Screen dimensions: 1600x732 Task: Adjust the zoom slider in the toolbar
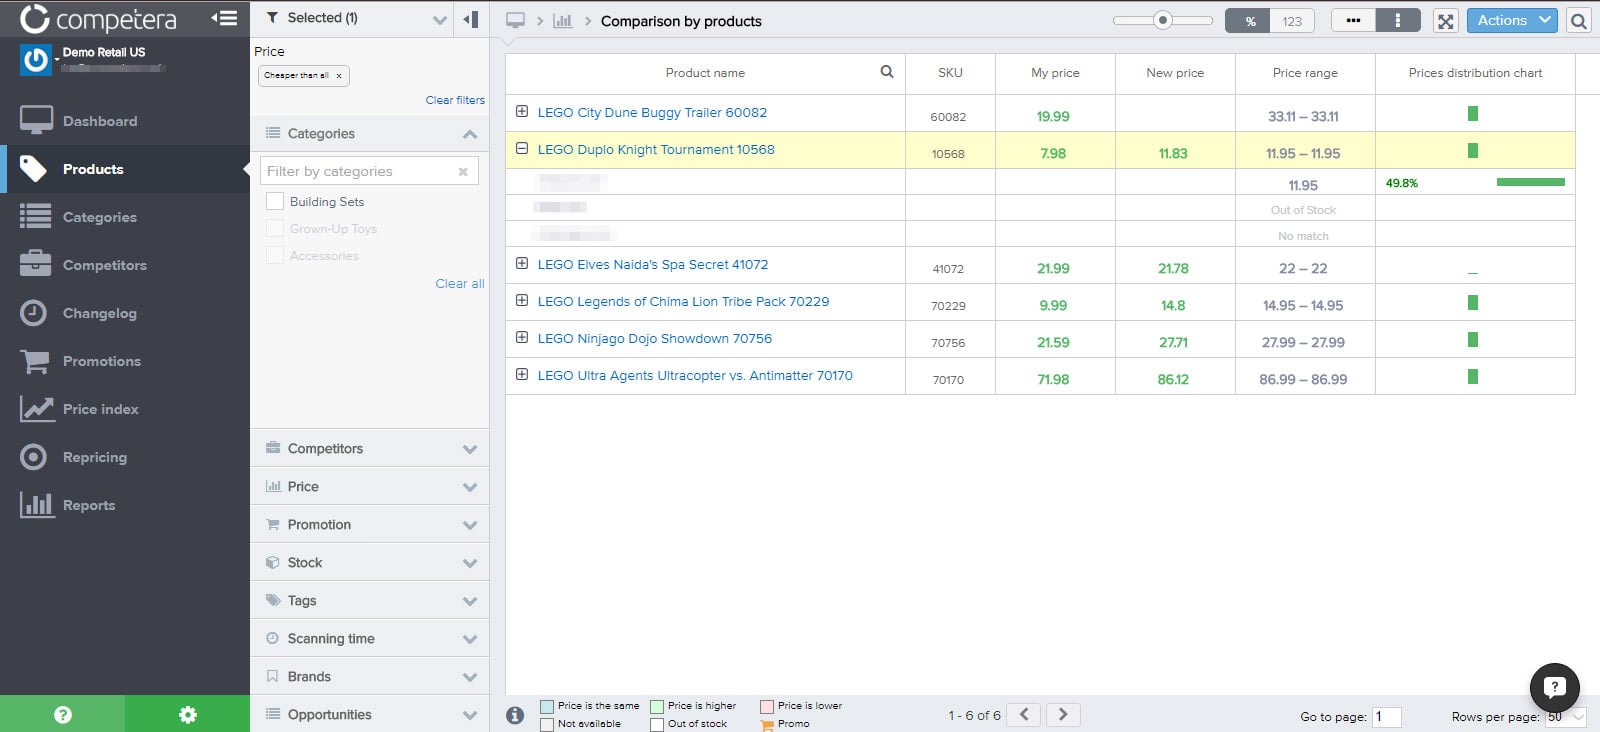click(x=1162, y=20)
